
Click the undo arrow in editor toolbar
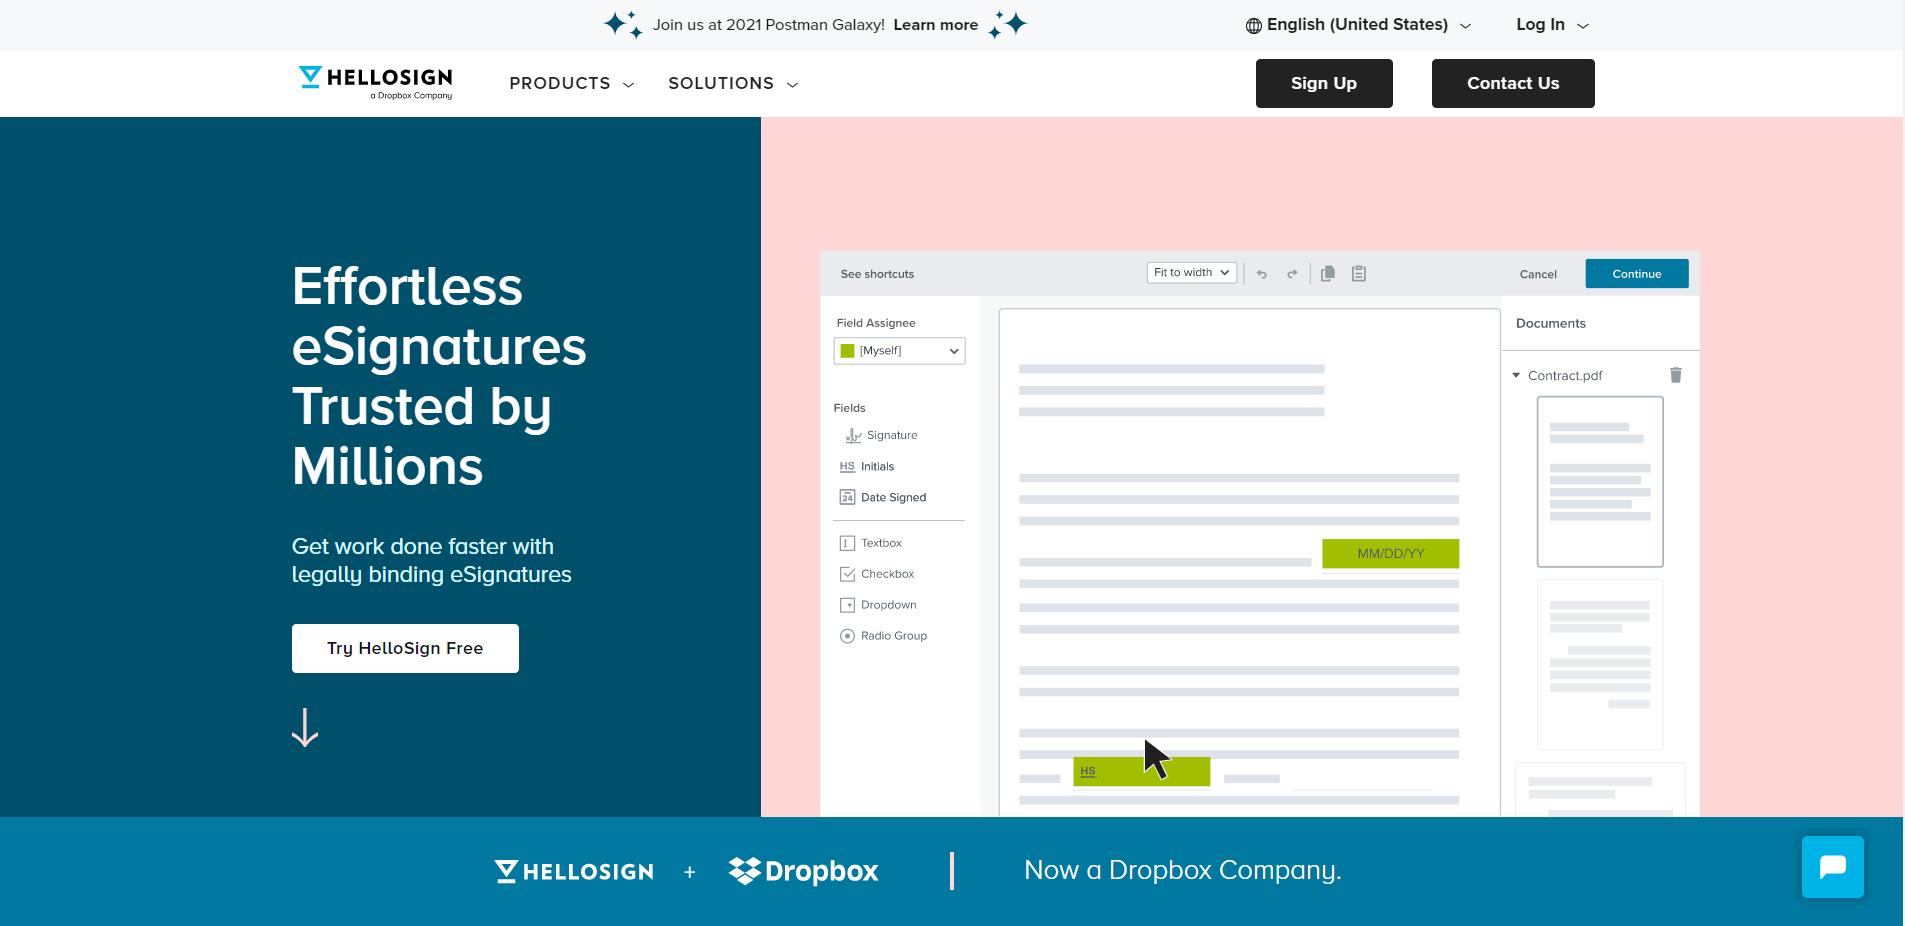point(1262,274)
